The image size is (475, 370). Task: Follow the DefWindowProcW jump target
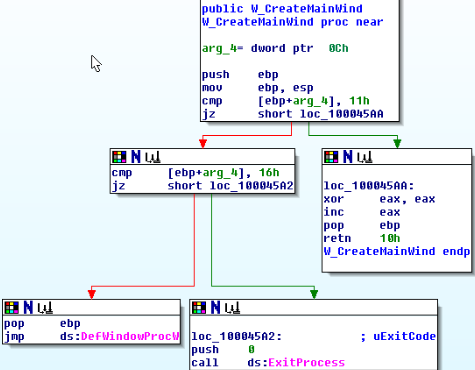click(x=130, y=336)
